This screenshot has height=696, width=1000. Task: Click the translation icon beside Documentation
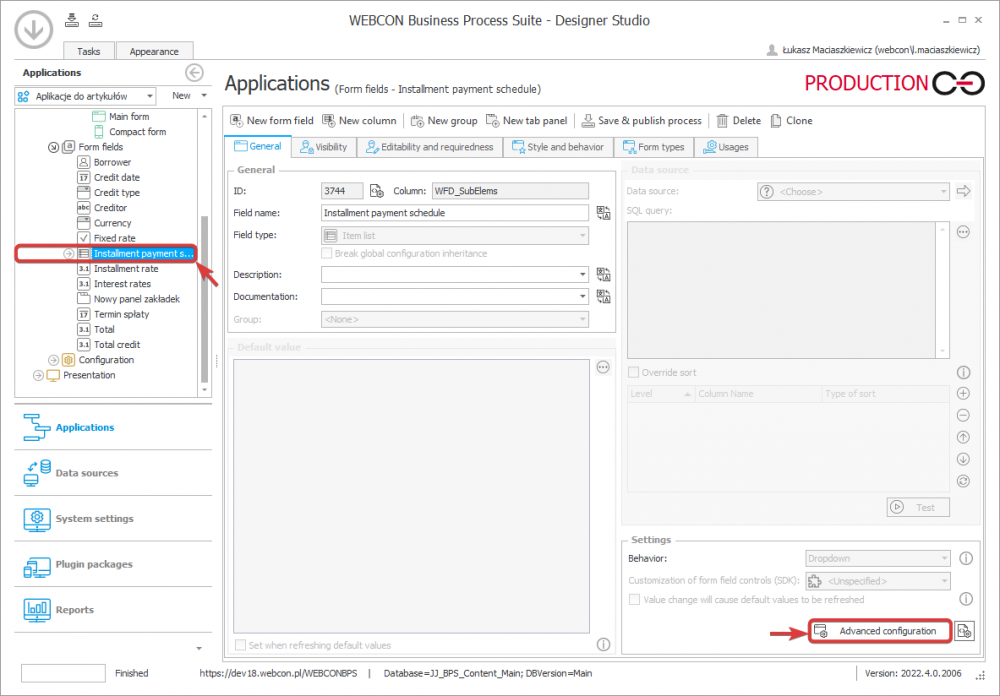coord(603,297)
